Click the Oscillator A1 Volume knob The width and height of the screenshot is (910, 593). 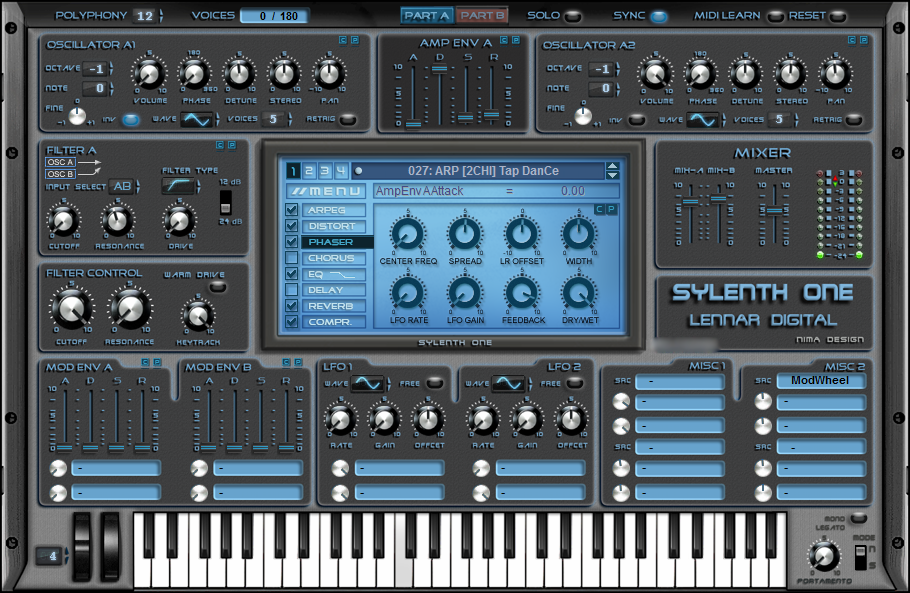(x=149, y=74)
